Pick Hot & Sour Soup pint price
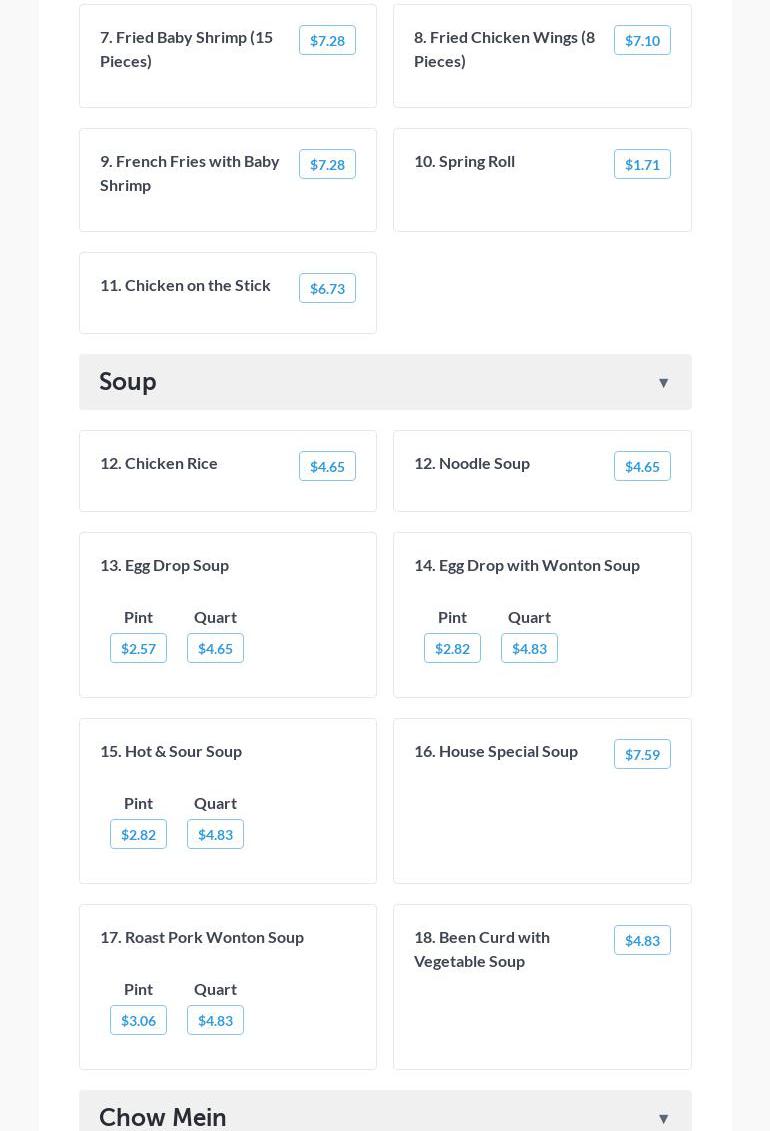The image size is (770, 1131). pyautogui.click(x=138, y=834)
